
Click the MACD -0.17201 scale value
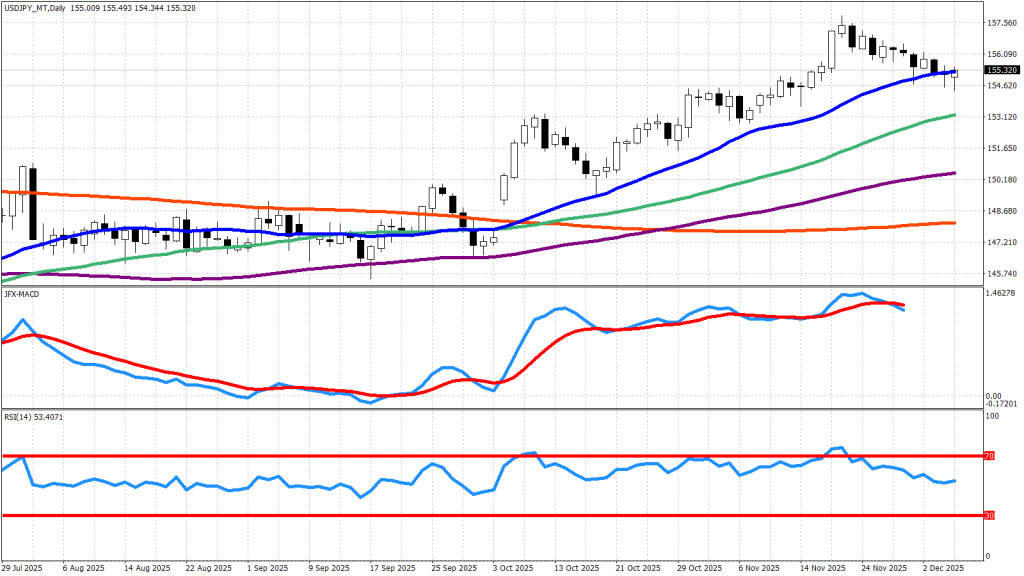click(1002, 404)
